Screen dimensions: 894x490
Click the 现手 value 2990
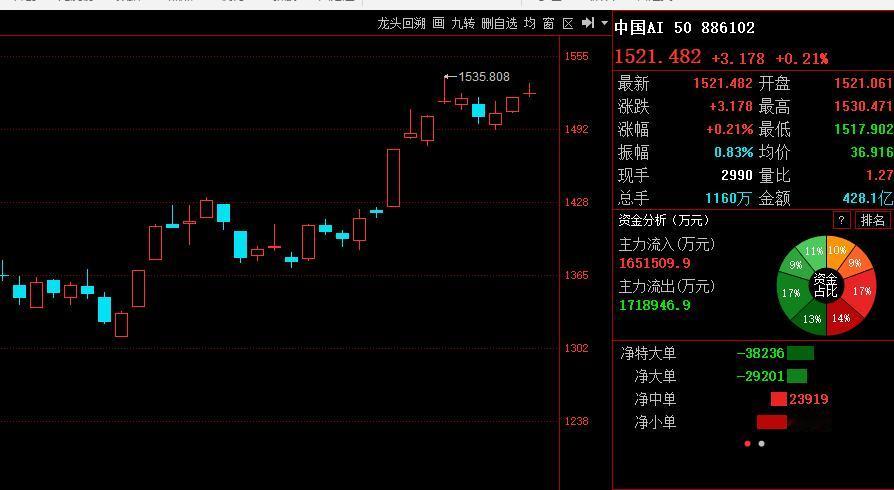tap(737, 175)
